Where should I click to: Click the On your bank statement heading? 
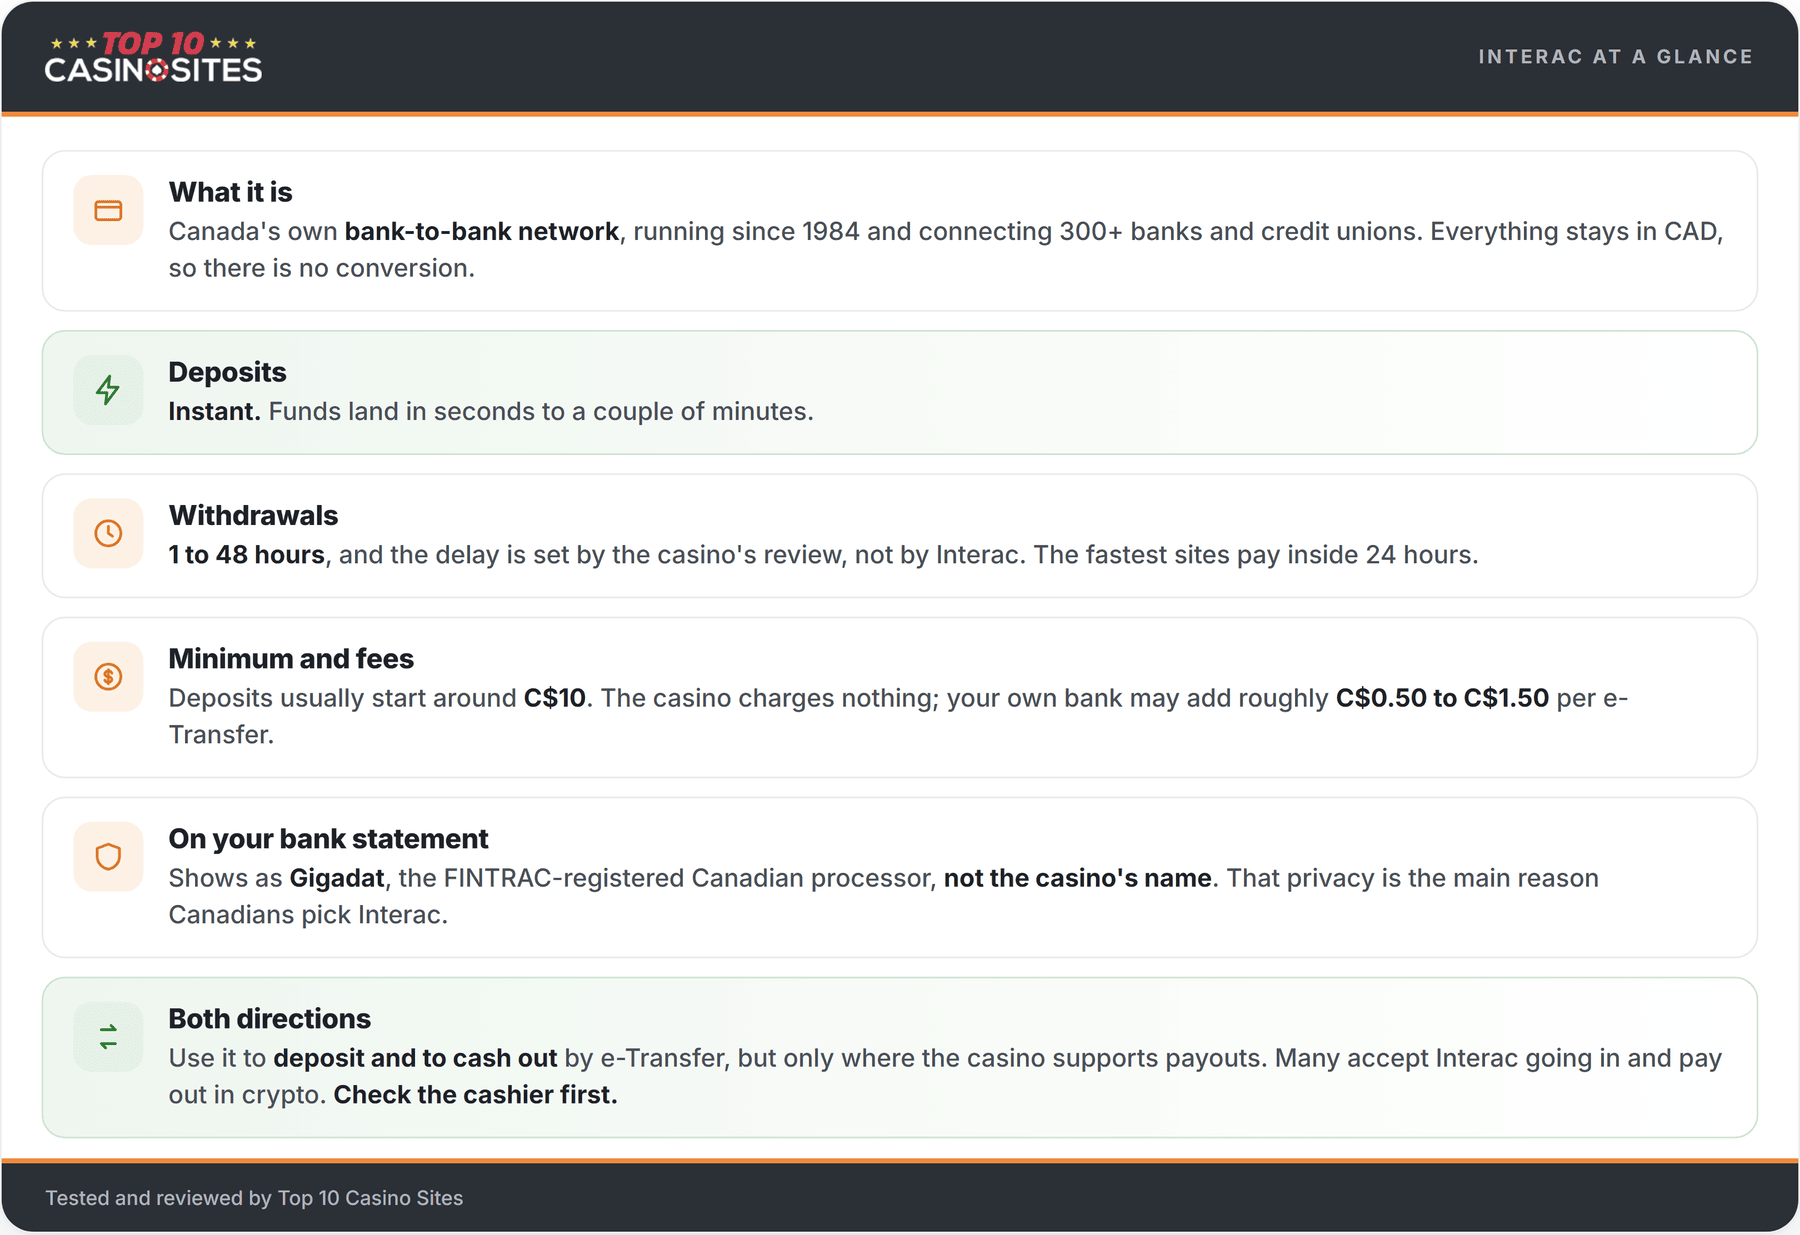pyautogui.click(x=328, y=839)
